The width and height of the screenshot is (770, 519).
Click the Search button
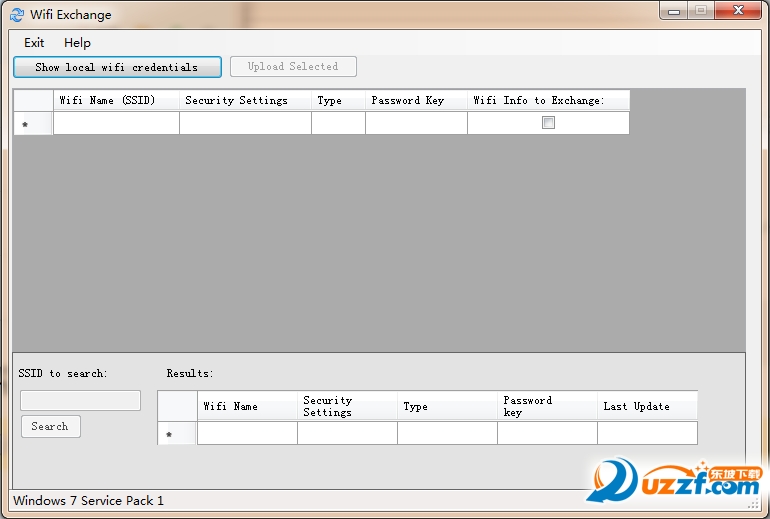[x=51, y=426]
